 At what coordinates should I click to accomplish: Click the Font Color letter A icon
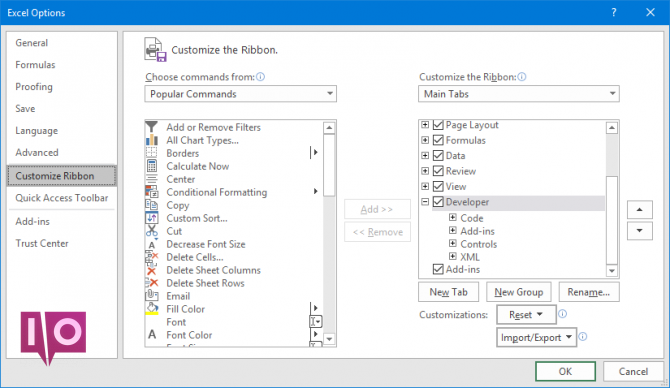pyautogui.click(x=152, y=335)
